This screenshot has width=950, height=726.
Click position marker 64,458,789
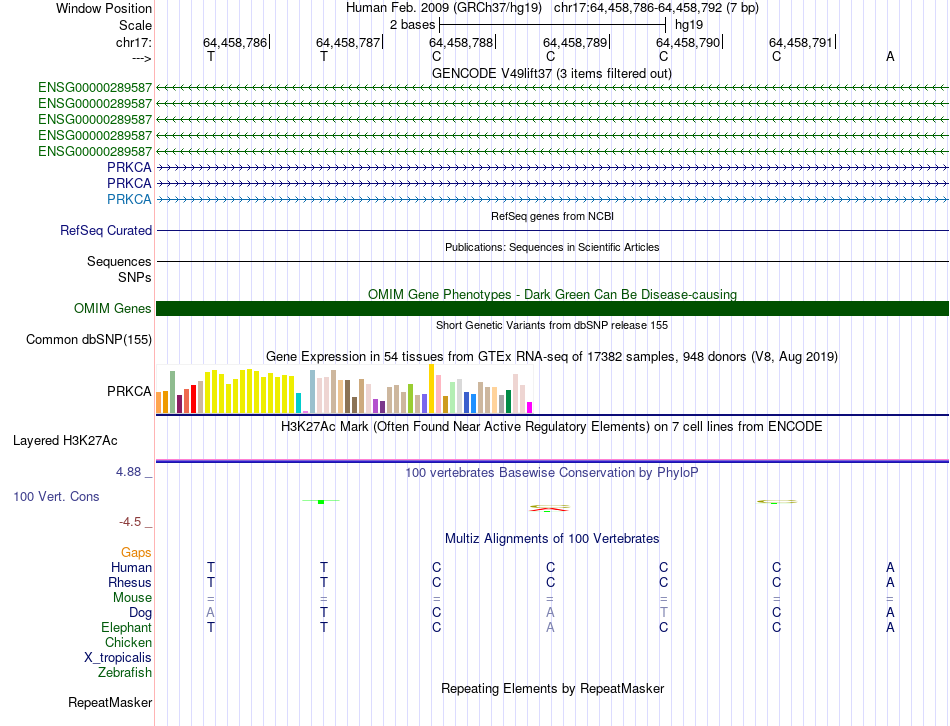coord(574,42)
